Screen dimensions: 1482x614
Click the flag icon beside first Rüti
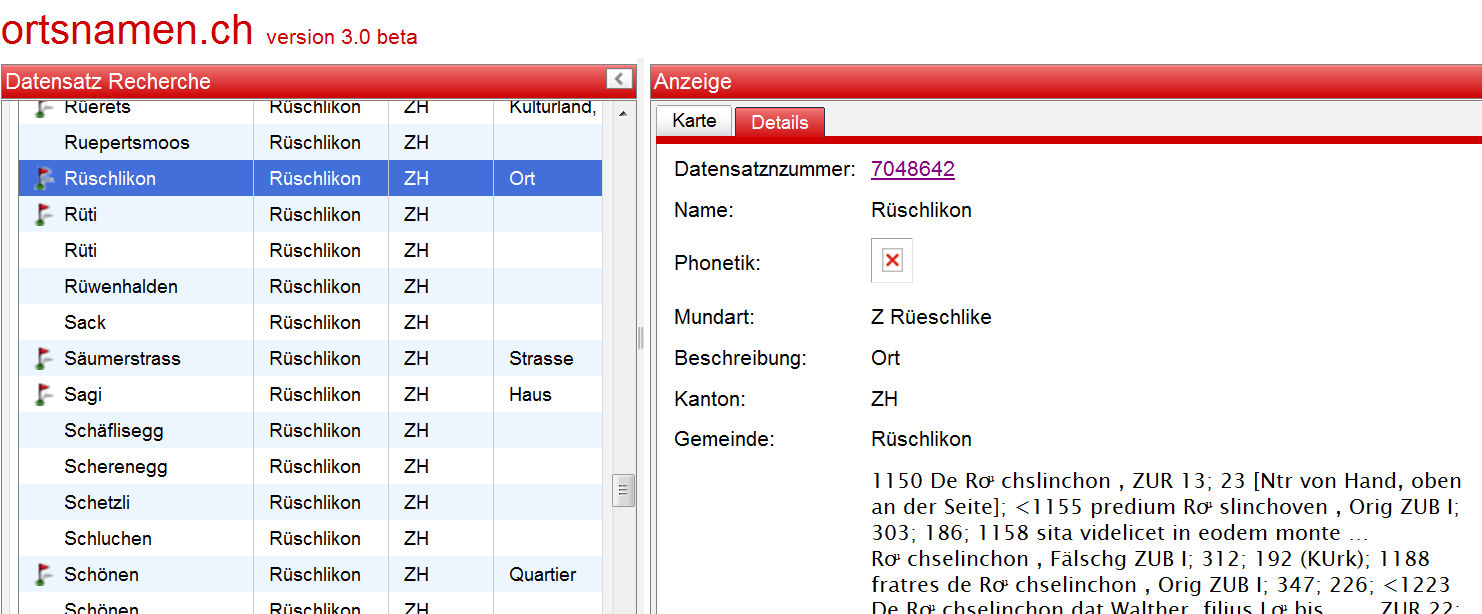[x=42, y=215]
